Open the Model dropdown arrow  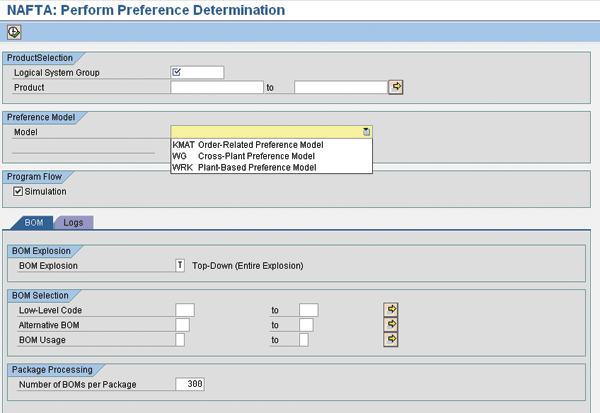(x=366, y=132)
